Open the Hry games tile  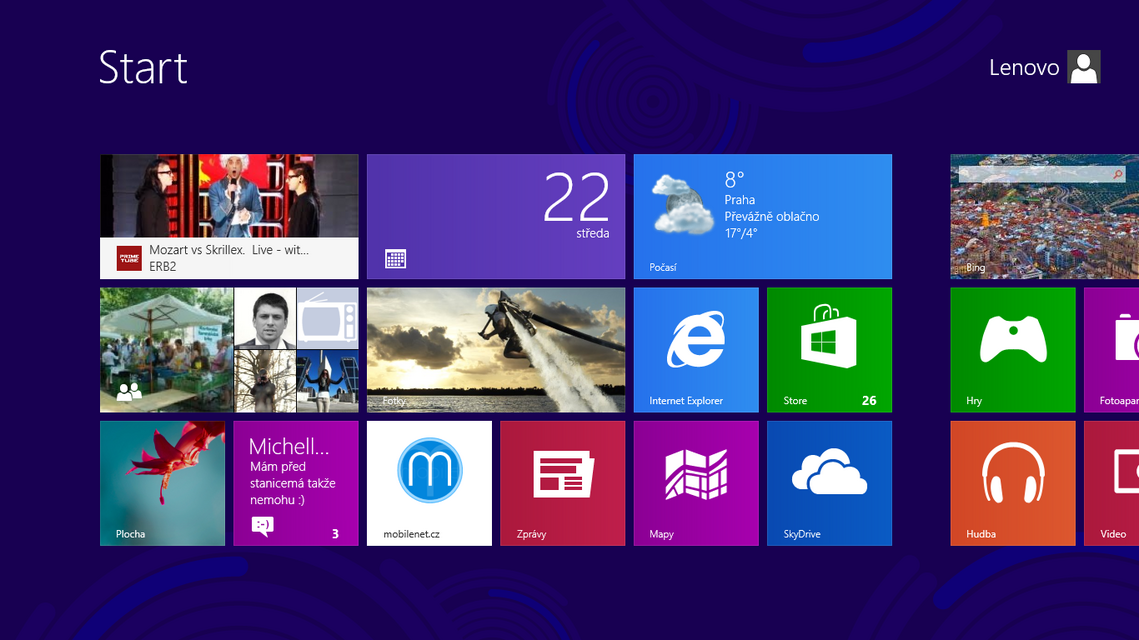click(x=1012, y=349)
